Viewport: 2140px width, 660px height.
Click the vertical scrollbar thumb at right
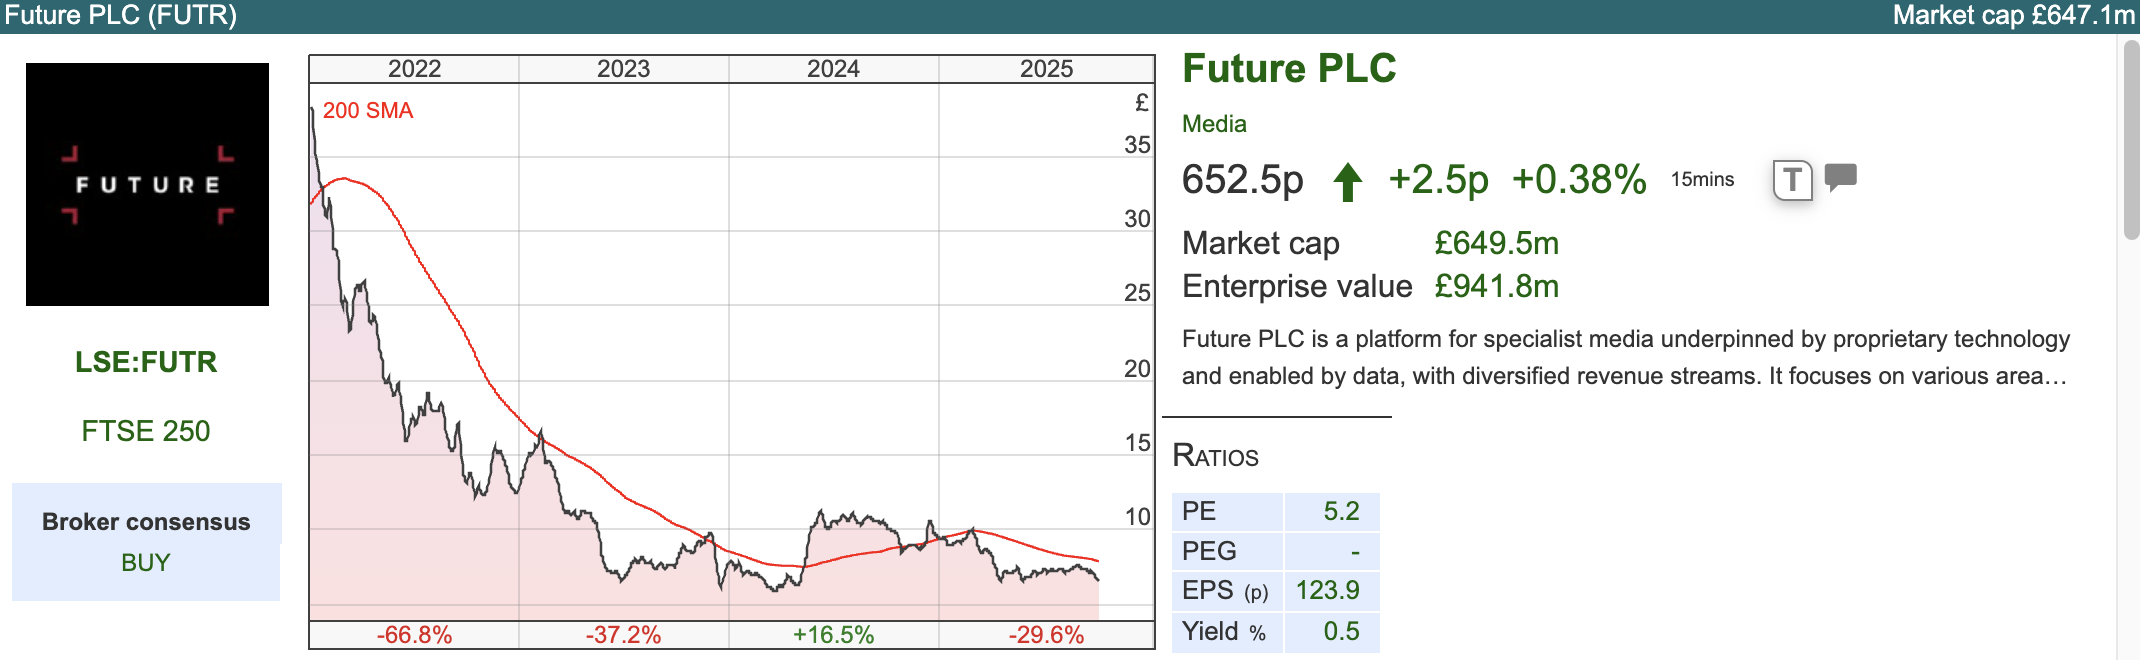point(2131,140)
